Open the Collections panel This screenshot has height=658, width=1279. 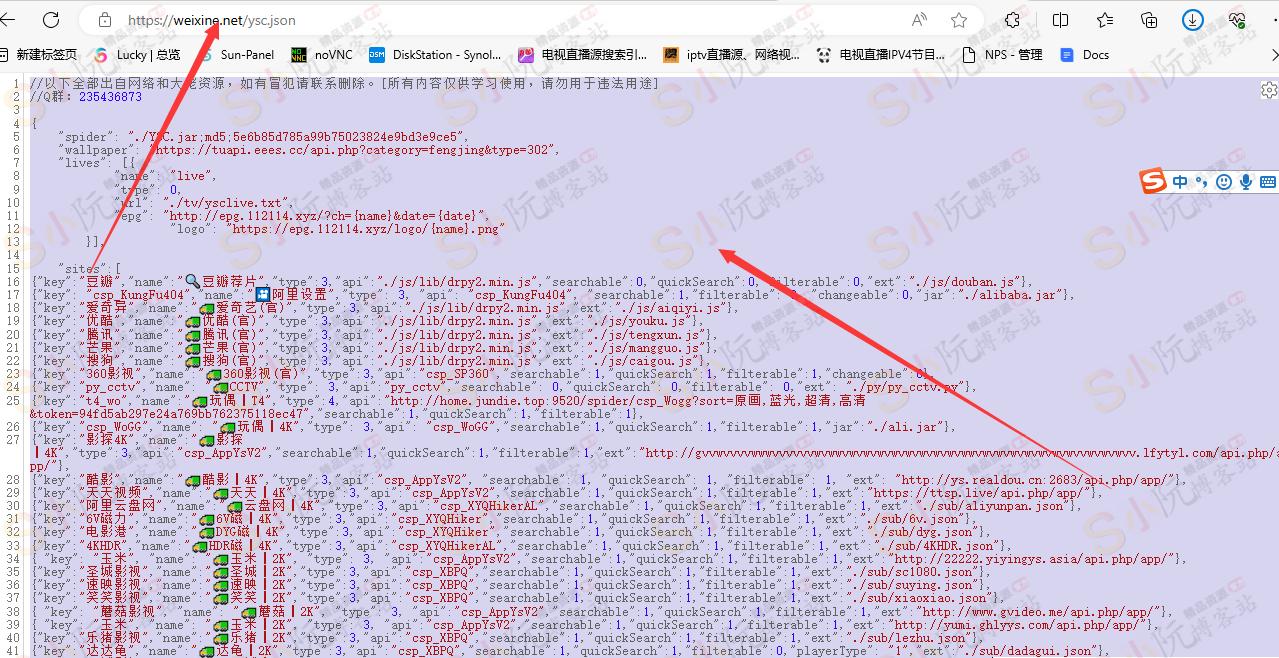click(1149, 20)
